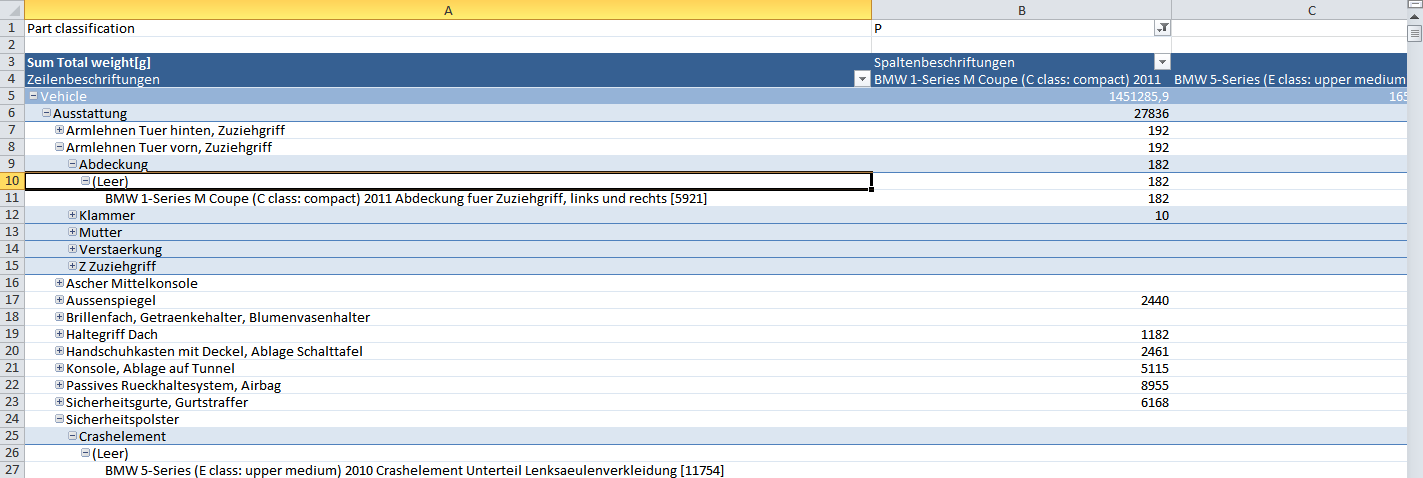
Task: Select Crashelement Unterteil Lenksaeulenverkleidung [11754] row
Action: coord(447,470)
